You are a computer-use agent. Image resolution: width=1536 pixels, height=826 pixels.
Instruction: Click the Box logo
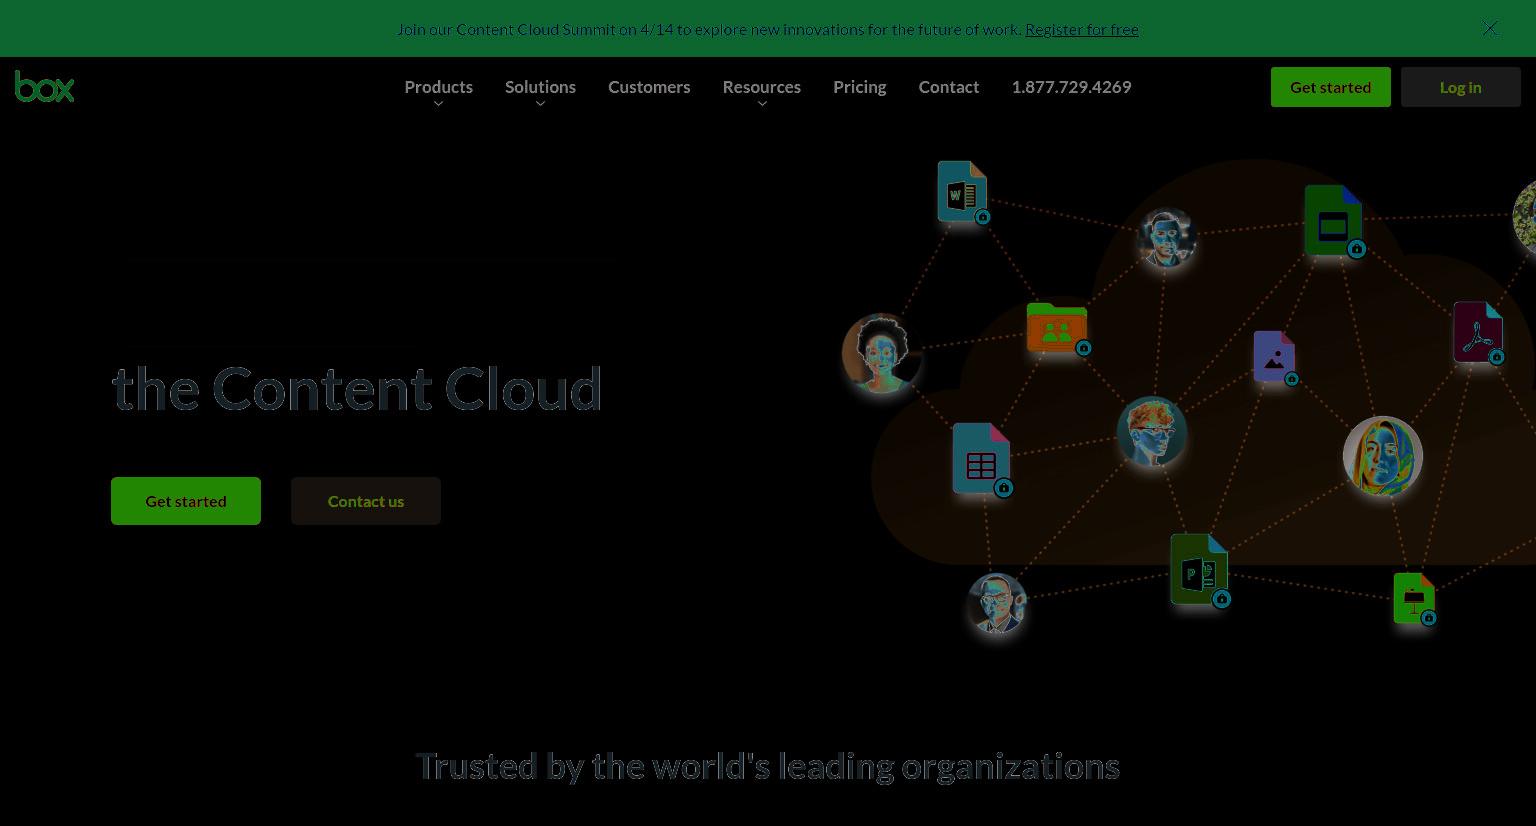coord(44,87)
